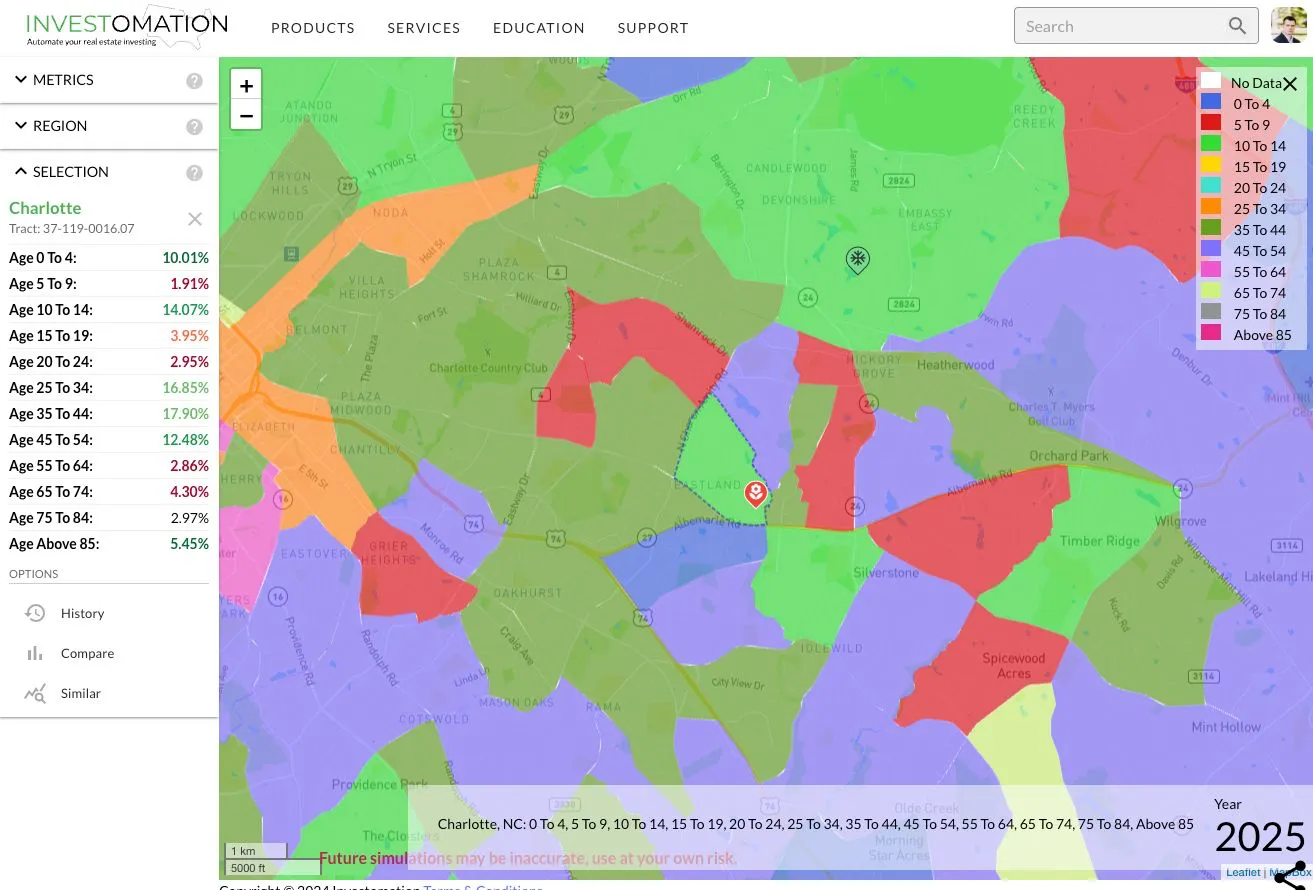Select the Age 10 To 14 row
Image resolution: width=1313 pixels, height=890 pixels.
(109, 310)
